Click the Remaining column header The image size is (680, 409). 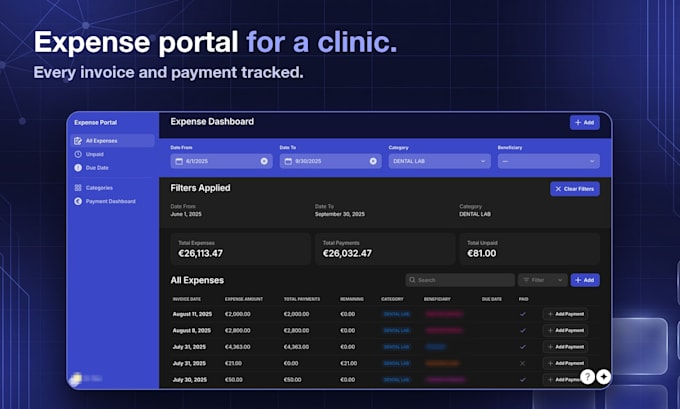click(352, 299)
